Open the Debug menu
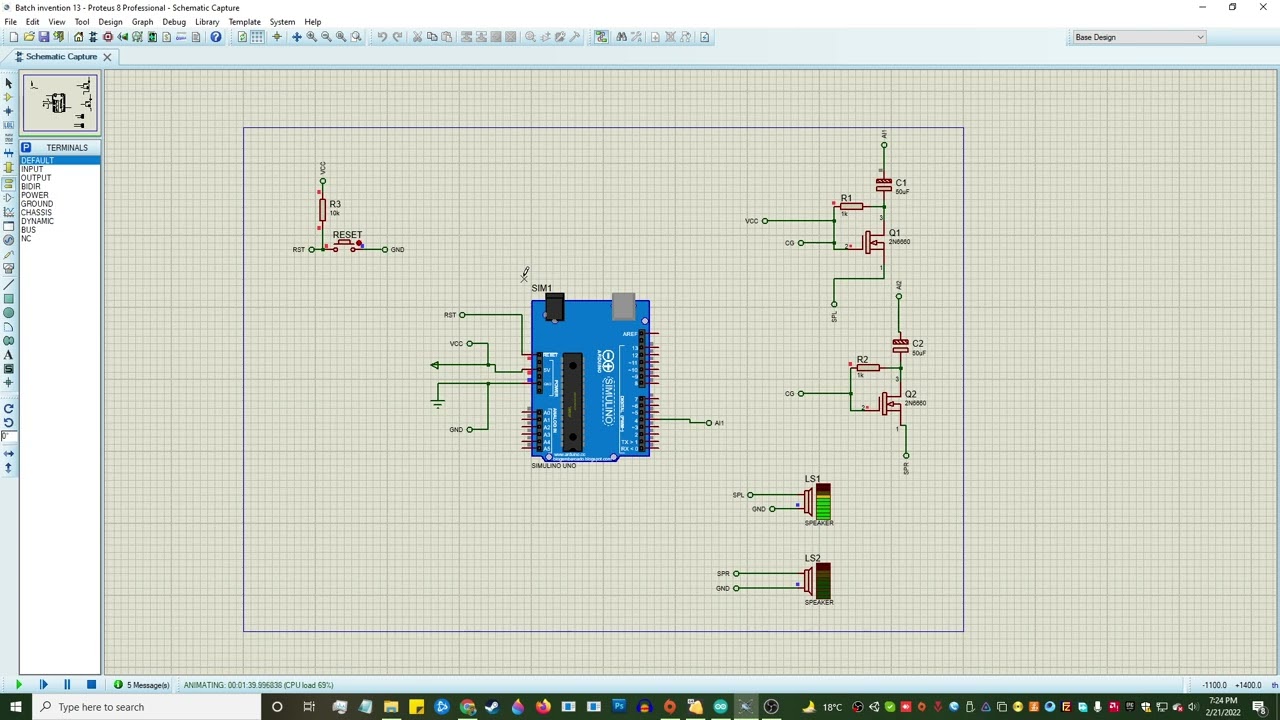The width and height of the screenshot is (1280, 720). click(174, 21)
